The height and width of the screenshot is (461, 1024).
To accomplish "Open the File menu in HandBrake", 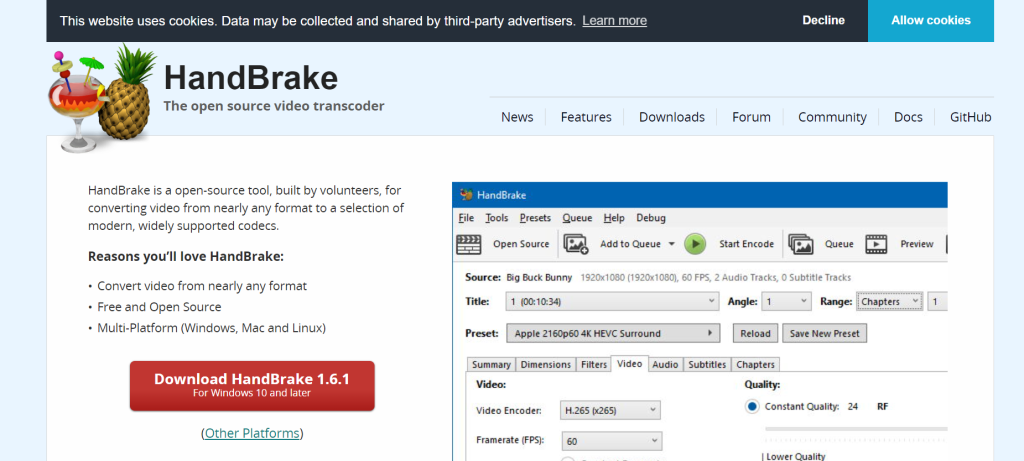I will tap(466, 218).
